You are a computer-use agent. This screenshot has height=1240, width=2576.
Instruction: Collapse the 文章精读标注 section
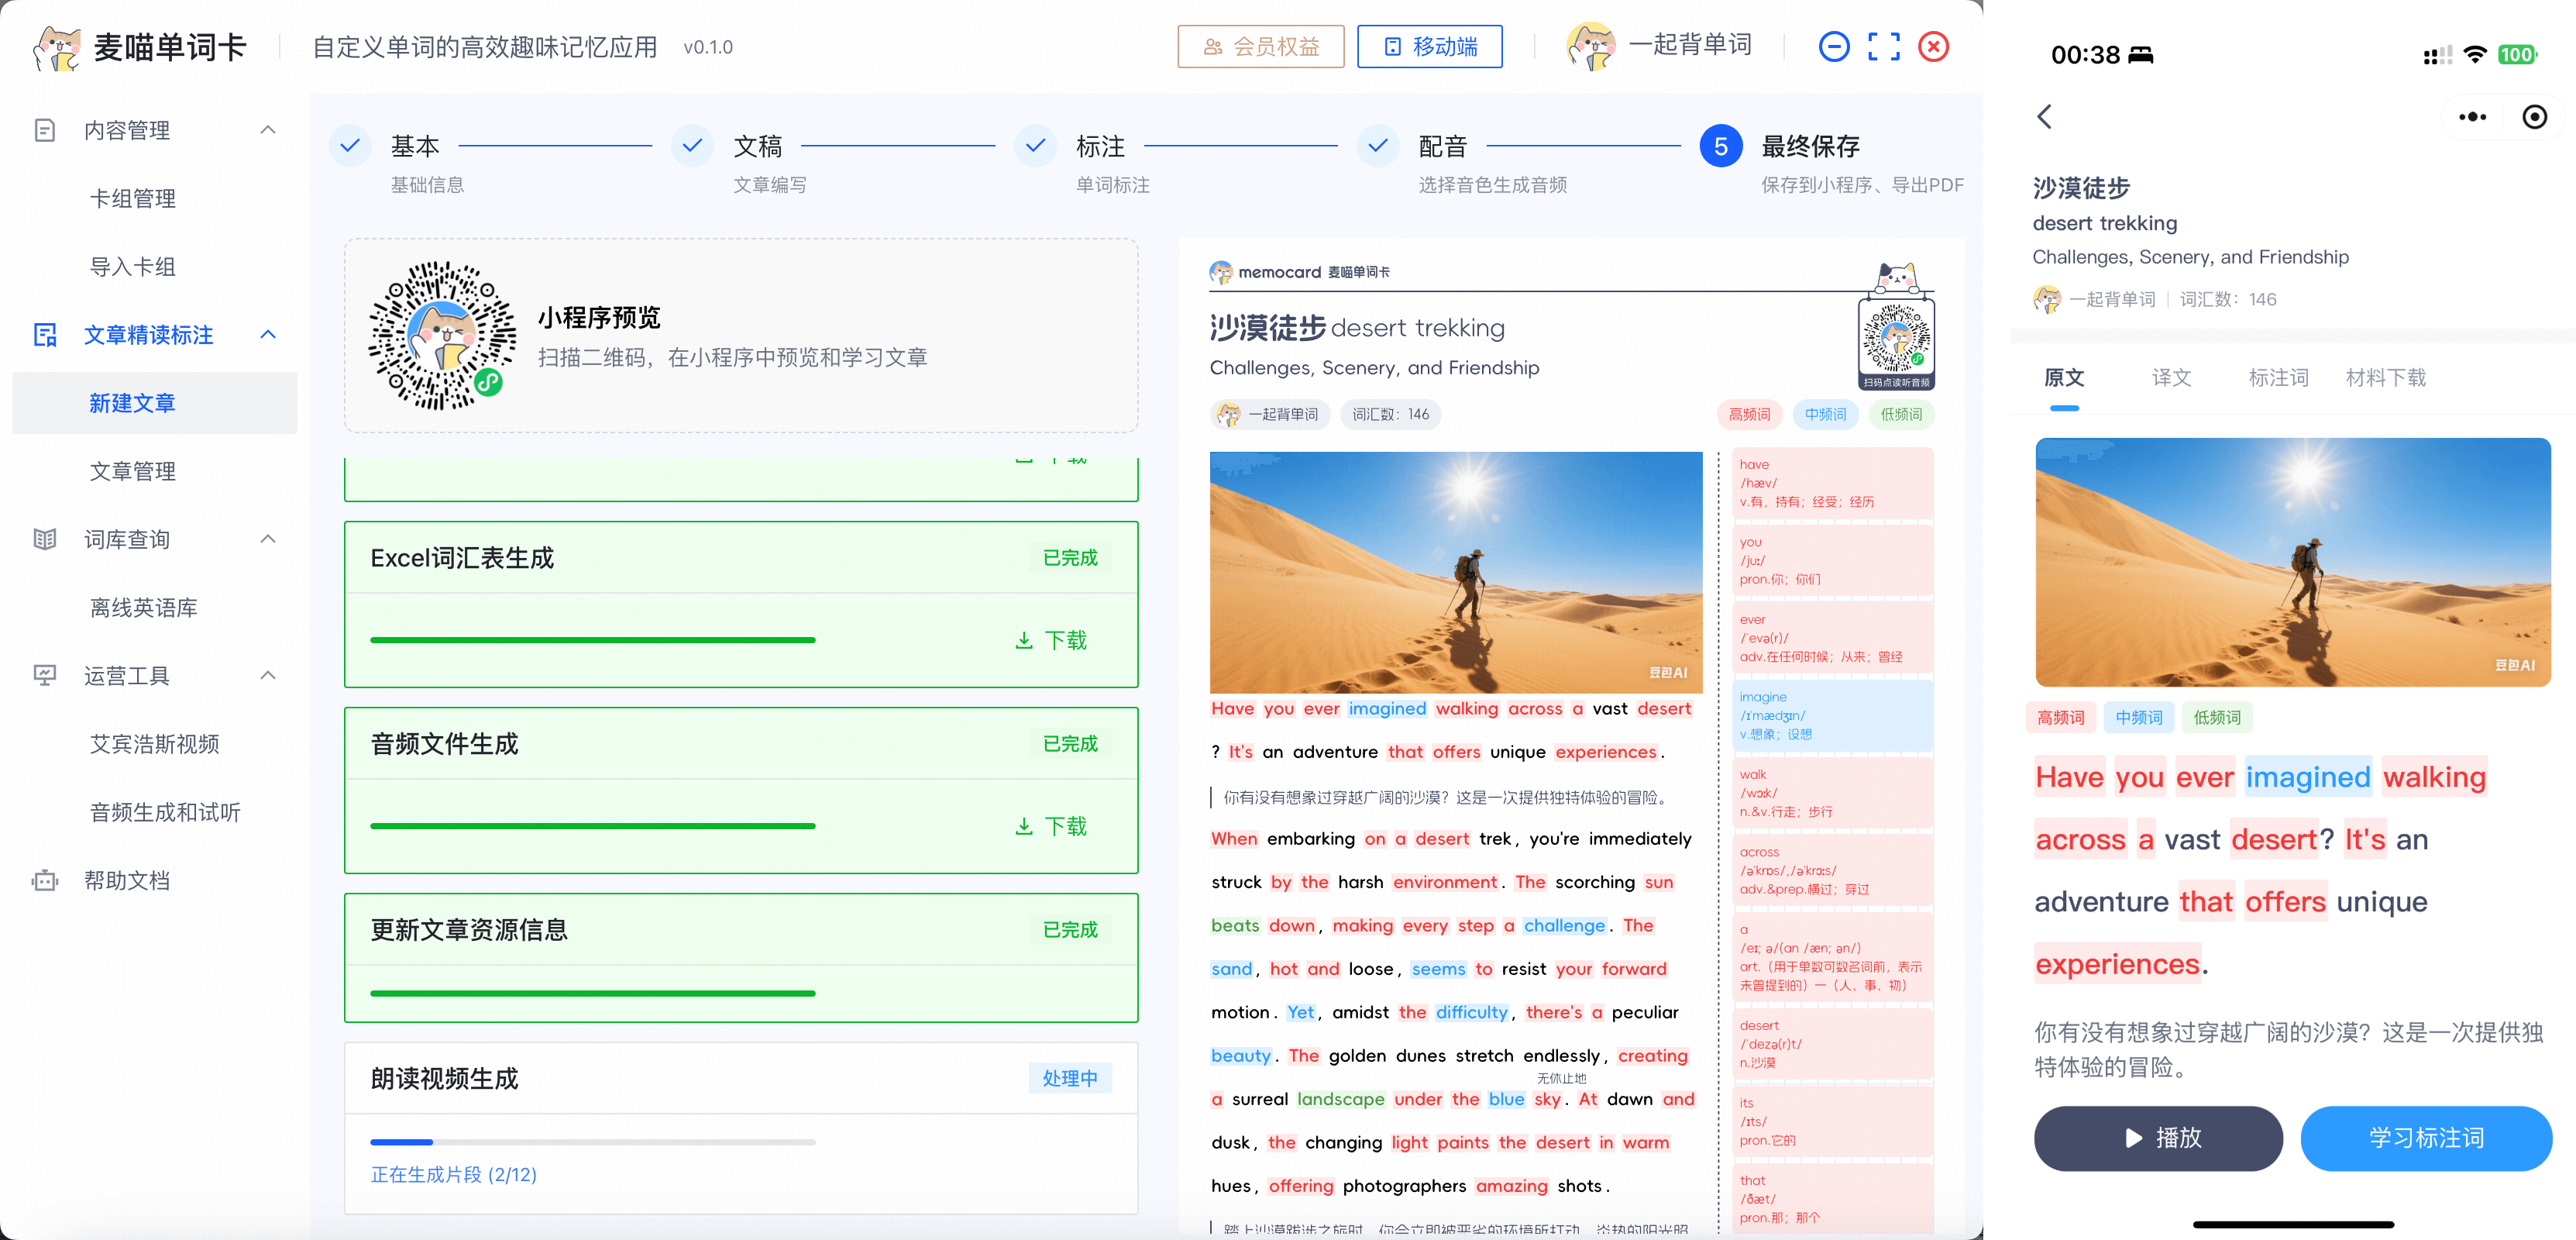point(267,334)
